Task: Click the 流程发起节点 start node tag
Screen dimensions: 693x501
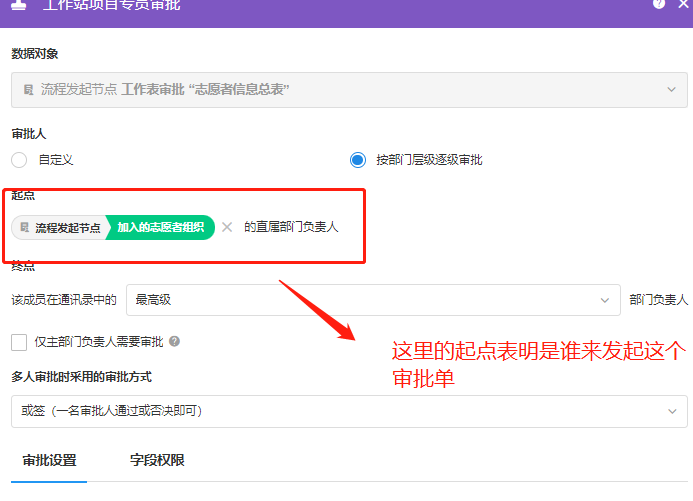Action: click(62, 228)
